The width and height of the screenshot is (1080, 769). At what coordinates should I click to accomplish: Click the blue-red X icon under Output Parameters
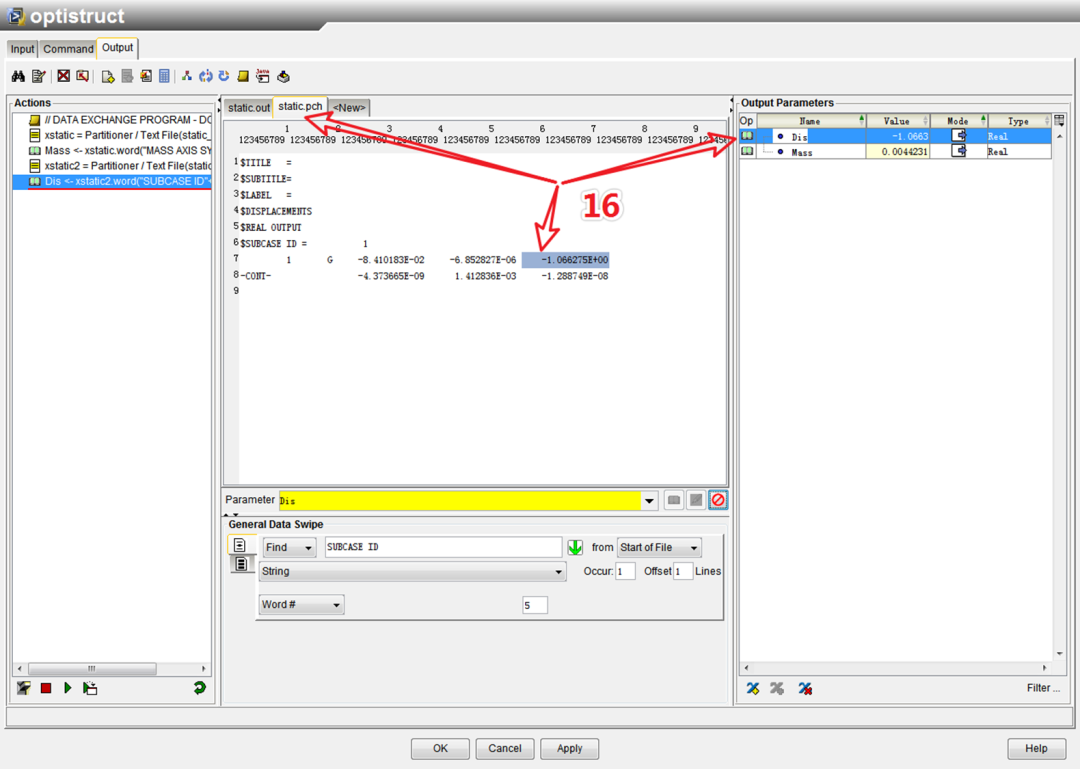pos(804,688)
